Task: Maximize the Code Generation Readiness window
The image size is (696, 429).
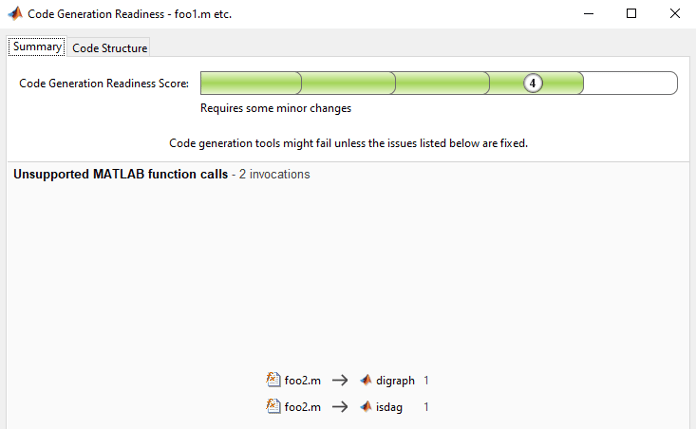Action: pos(631,14)
